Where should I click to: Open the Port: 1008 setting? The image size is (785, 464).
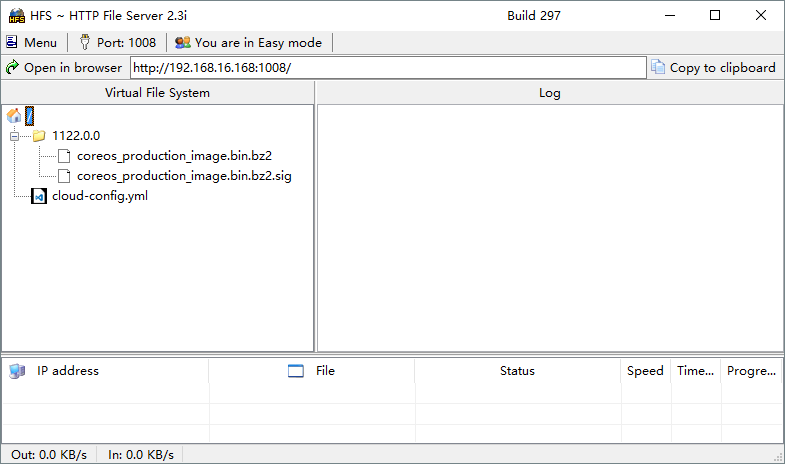(x=118, y=43)
